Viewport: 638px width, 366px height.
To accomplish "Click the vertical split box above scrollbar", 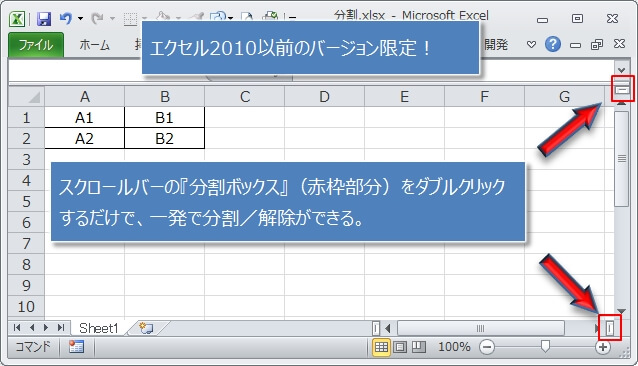I will [622, 89].
